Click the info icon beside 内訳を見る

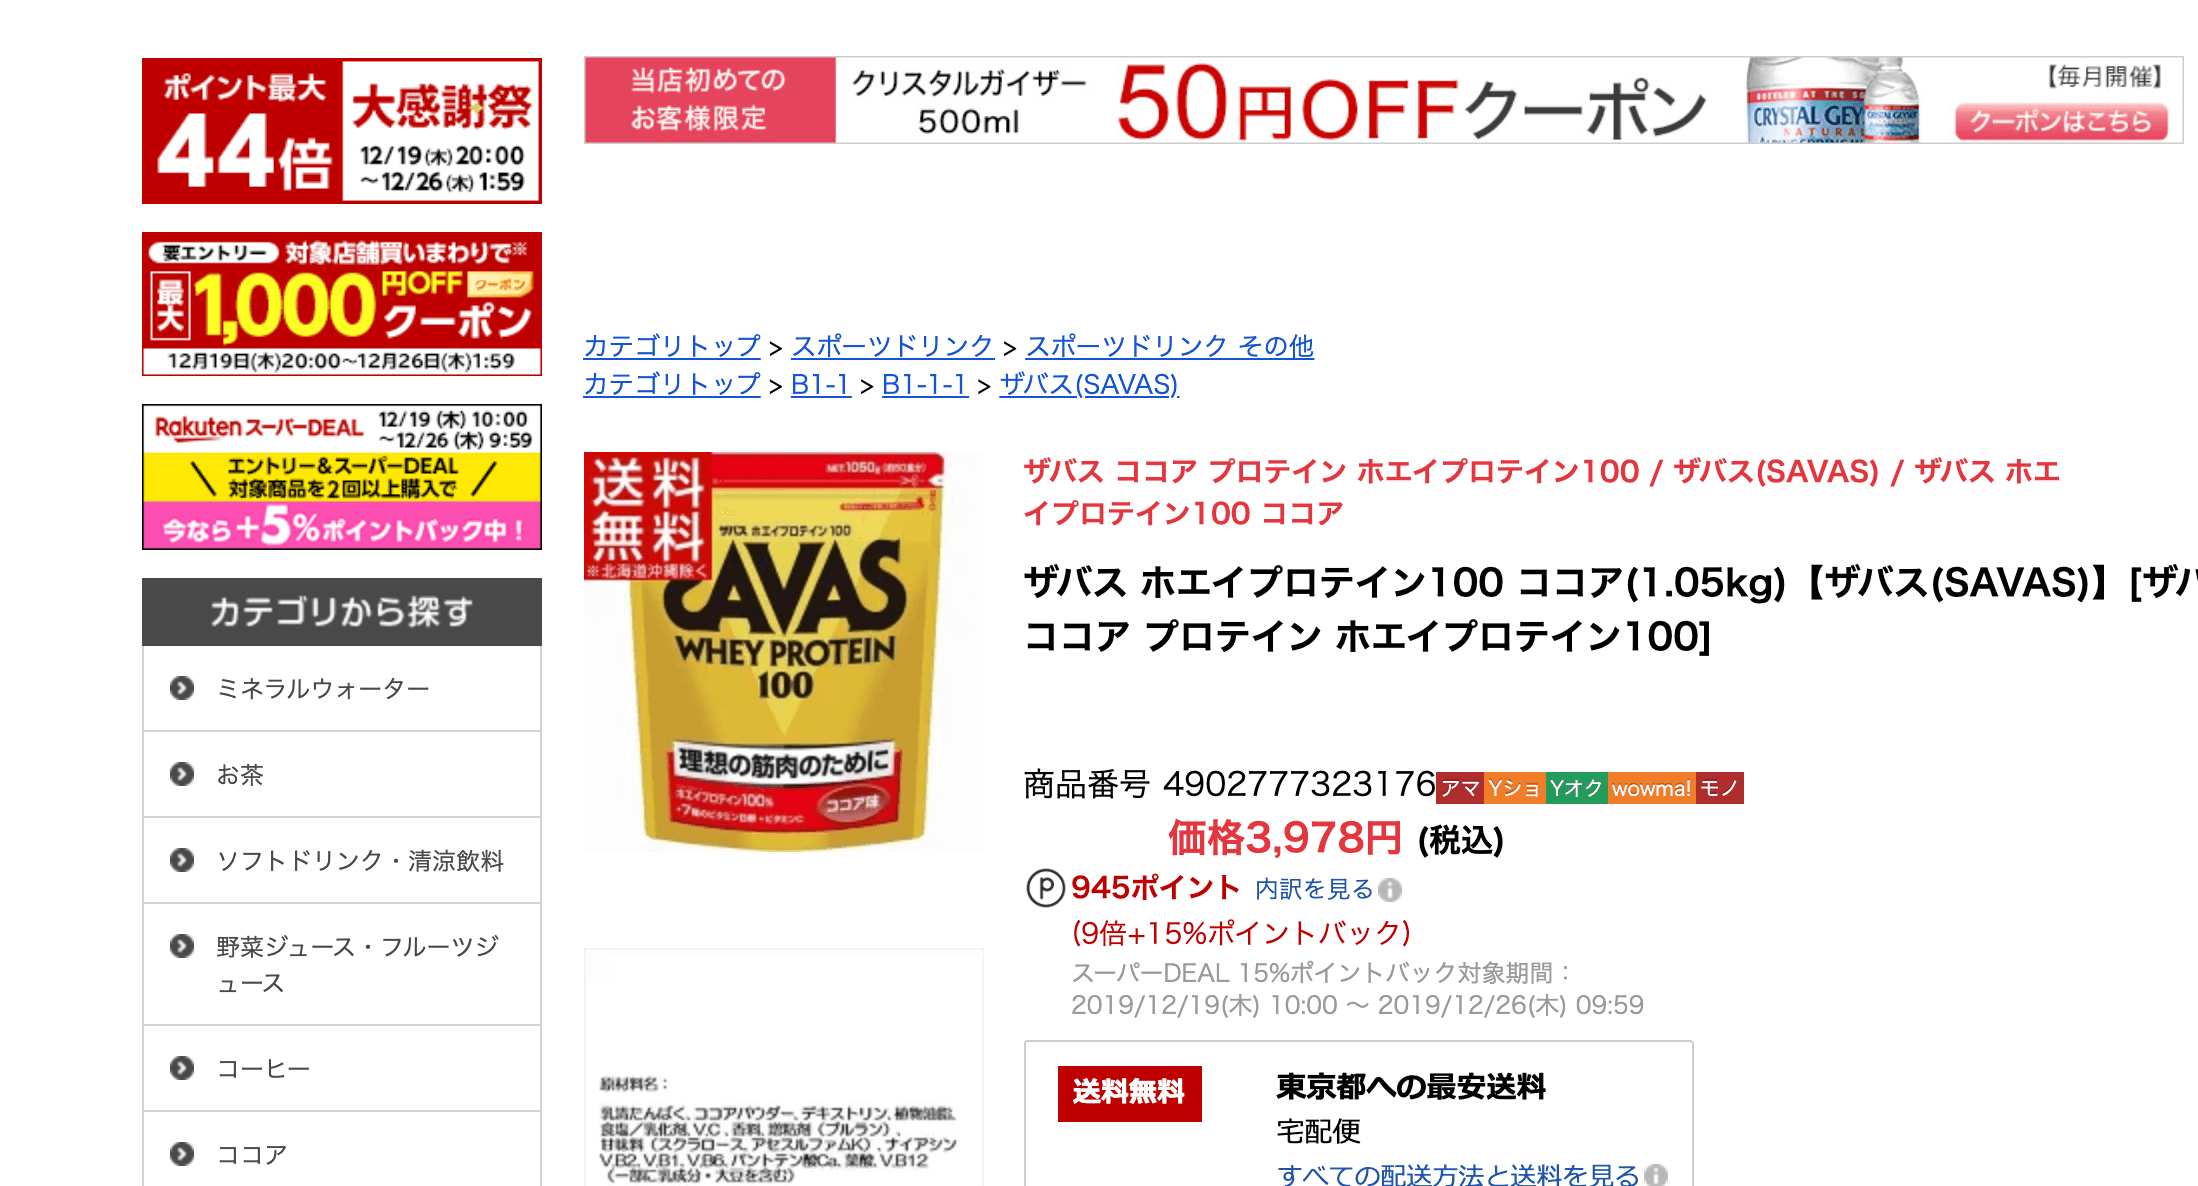click(x=1390, y=889)
